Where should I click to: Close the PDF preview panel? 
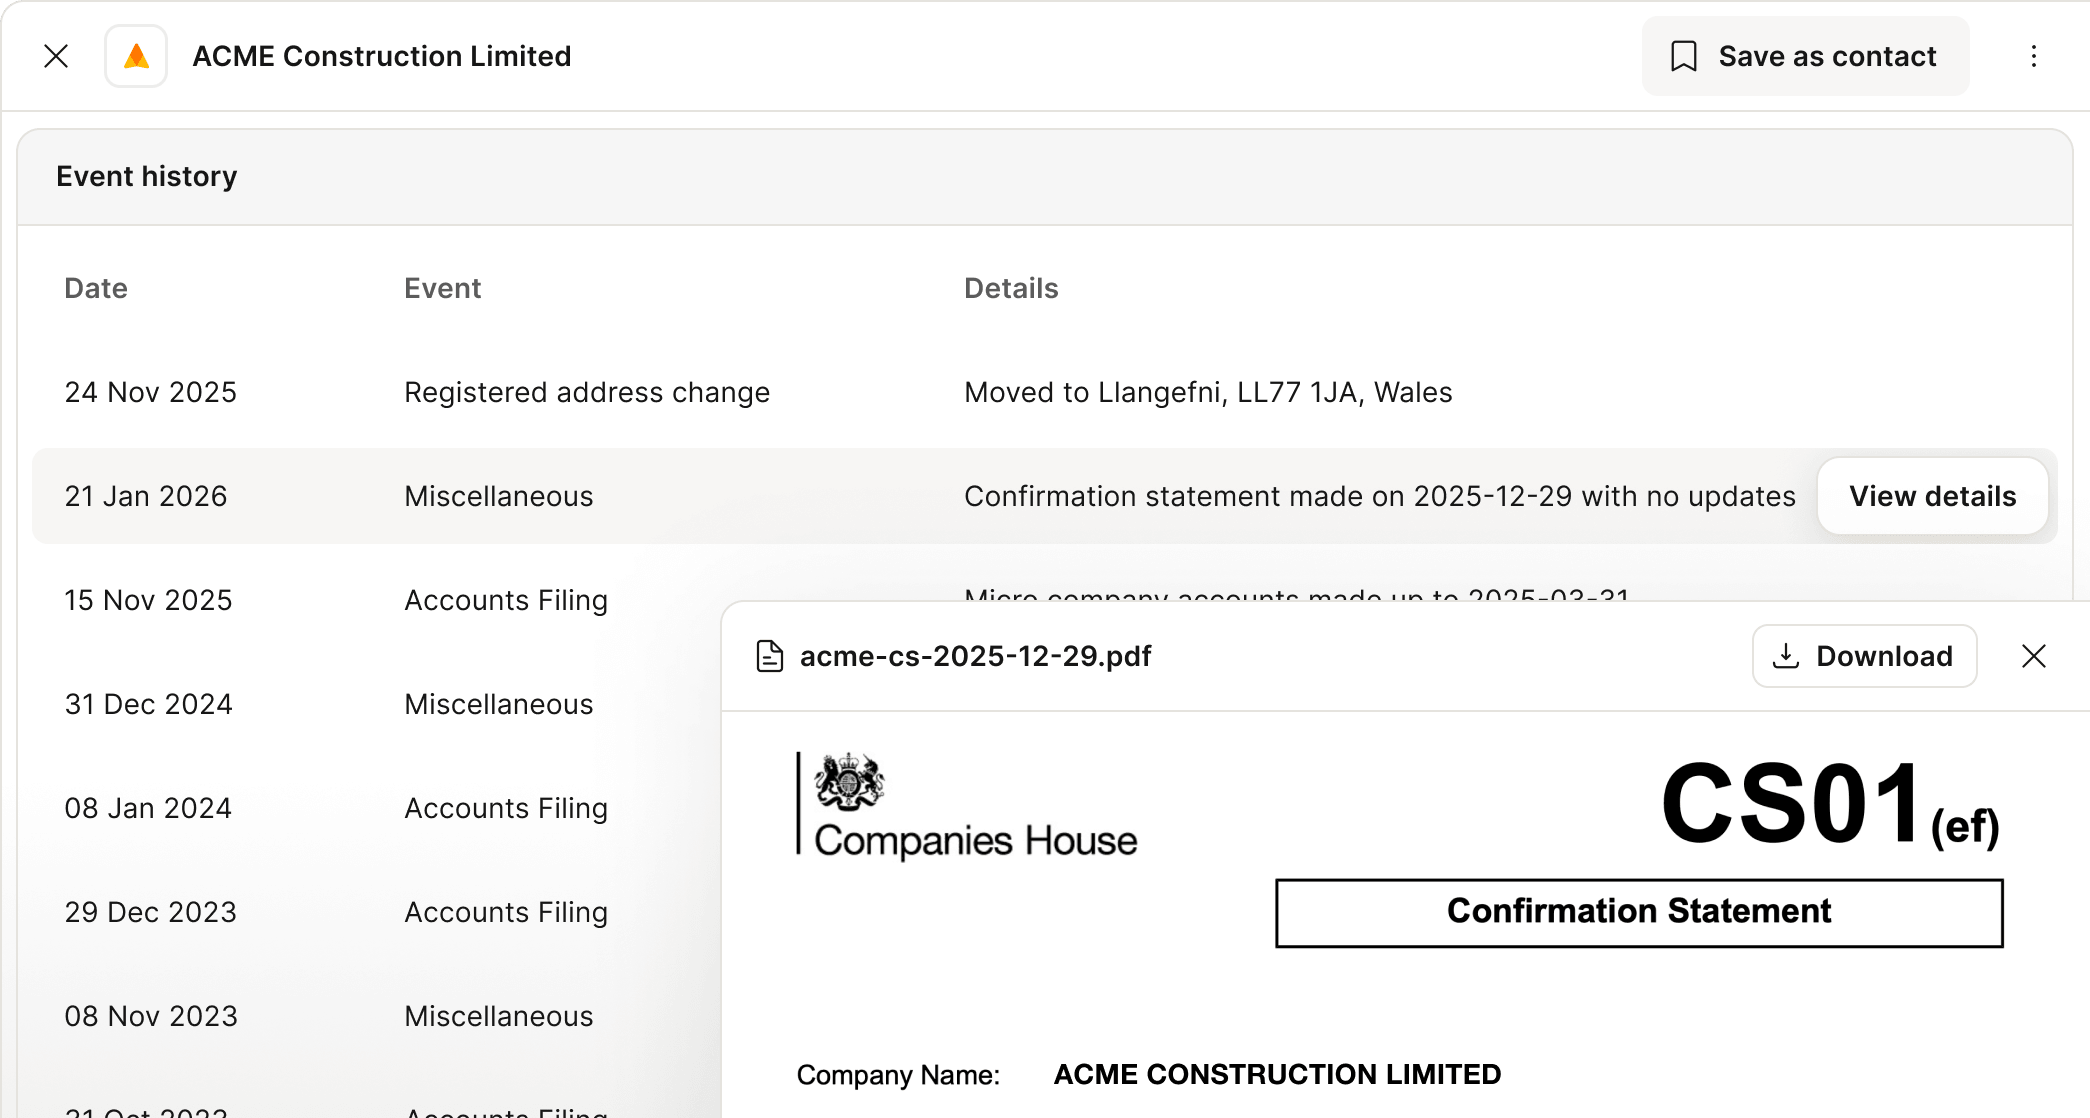tap(2033, 656)
